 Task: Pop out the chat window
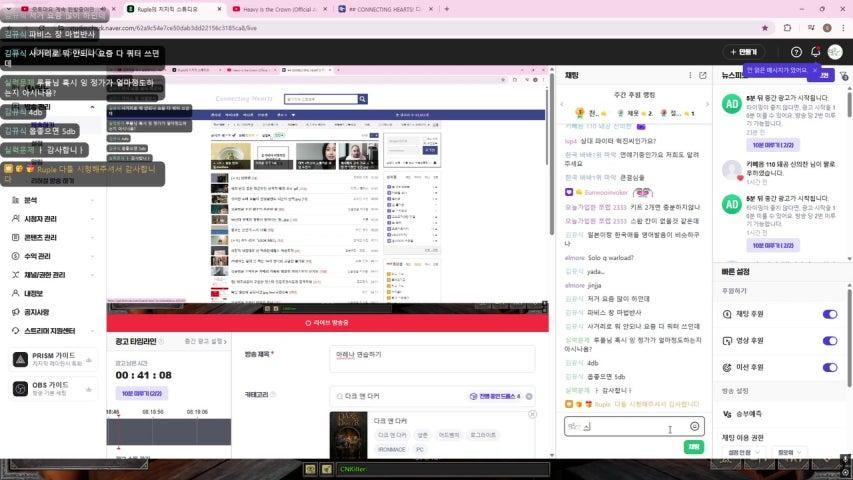tap(703, 75)
